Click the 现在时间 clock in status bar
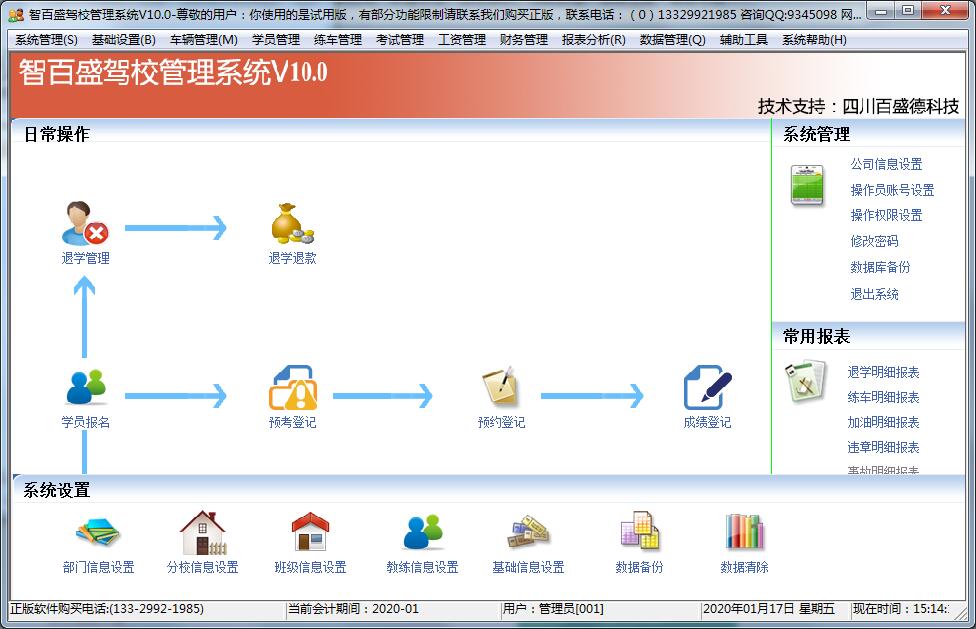This screenshot has width=976, height=629. [900, 608]
